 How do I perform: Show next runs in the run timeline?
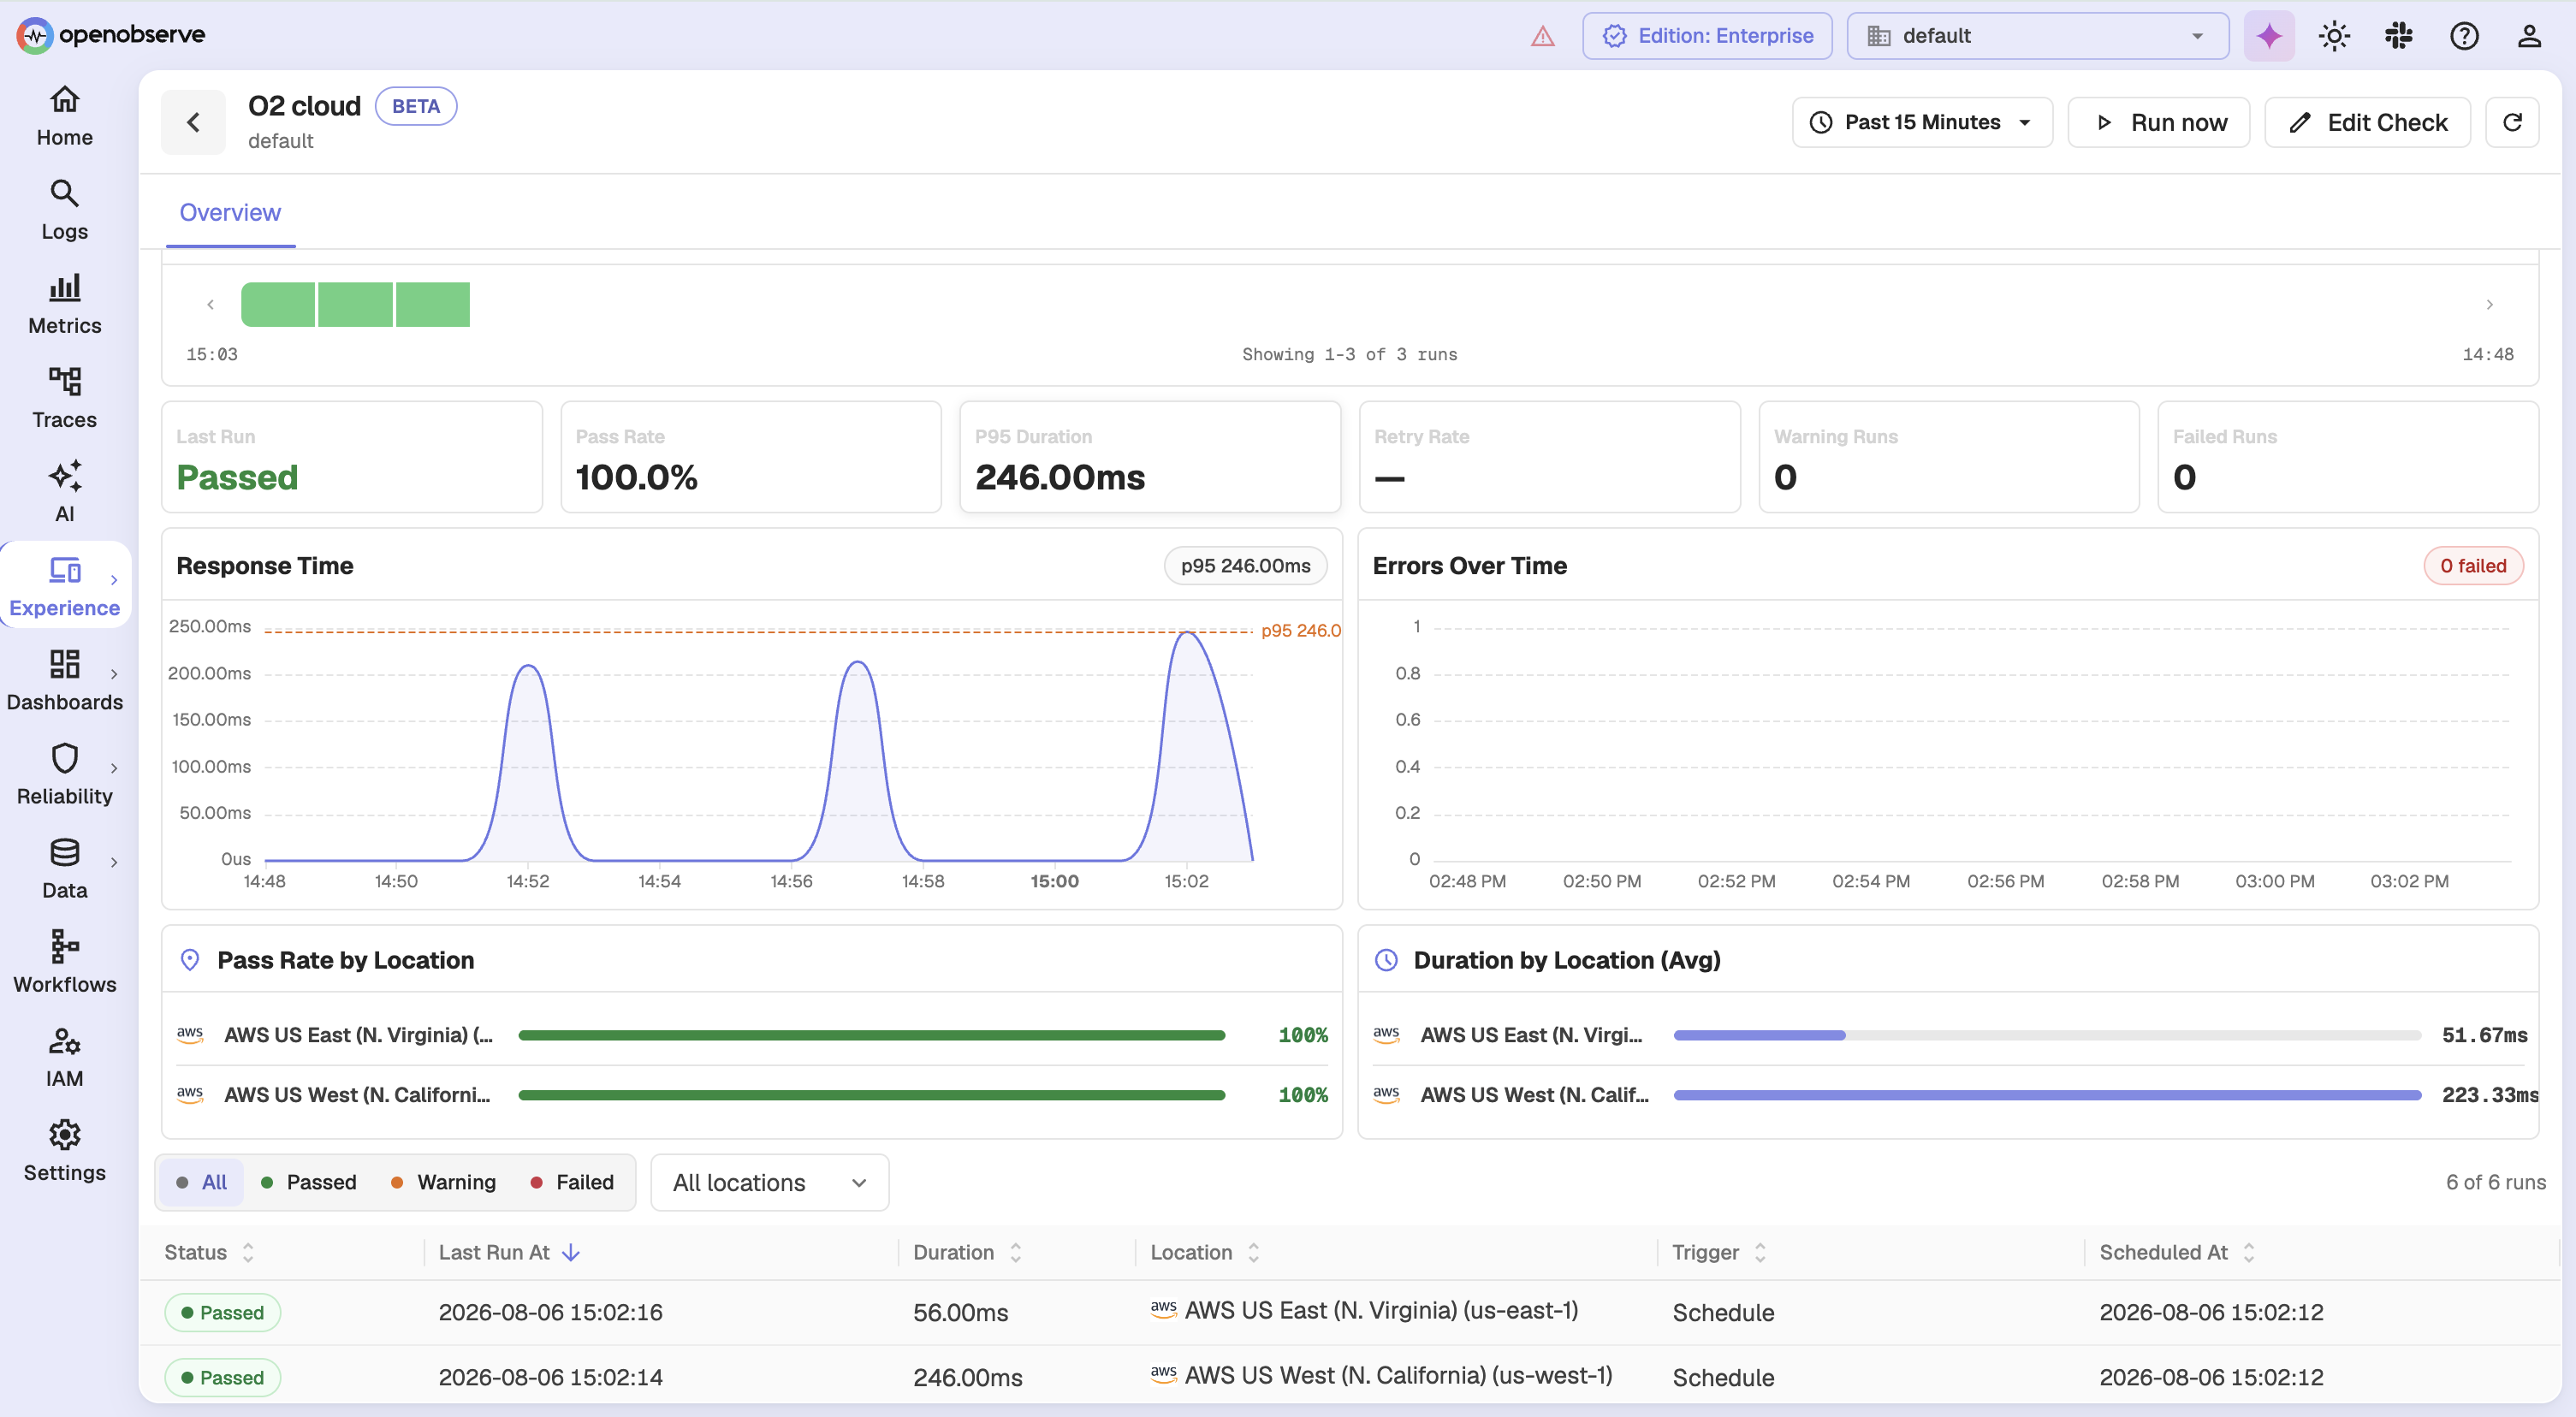[x=2489, y=304]
